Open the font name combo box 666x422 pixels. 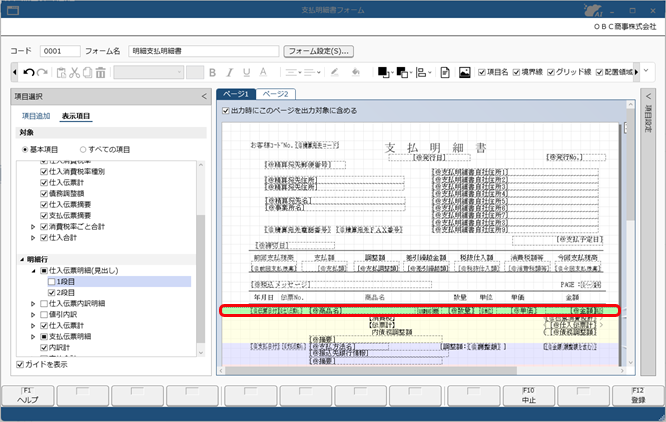click(x=148, y=72)
